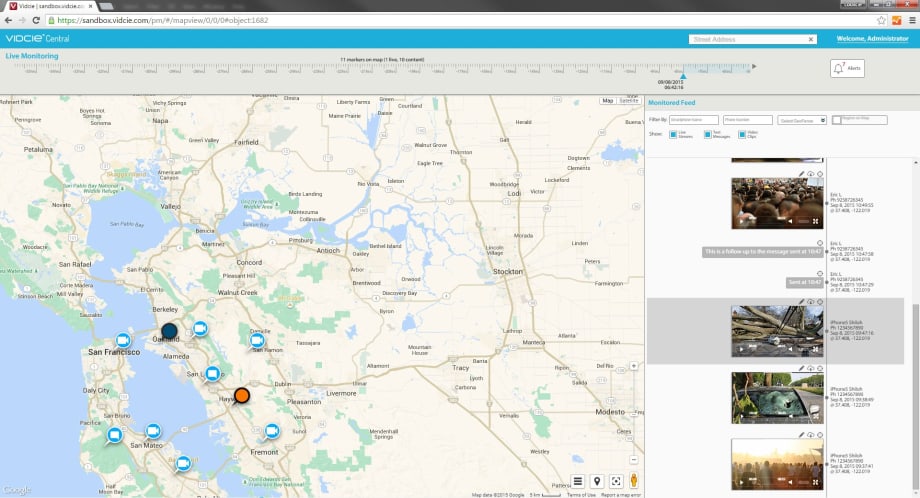Click the camera marker near Fremont

pyautogui.click(x=272, y=431)
